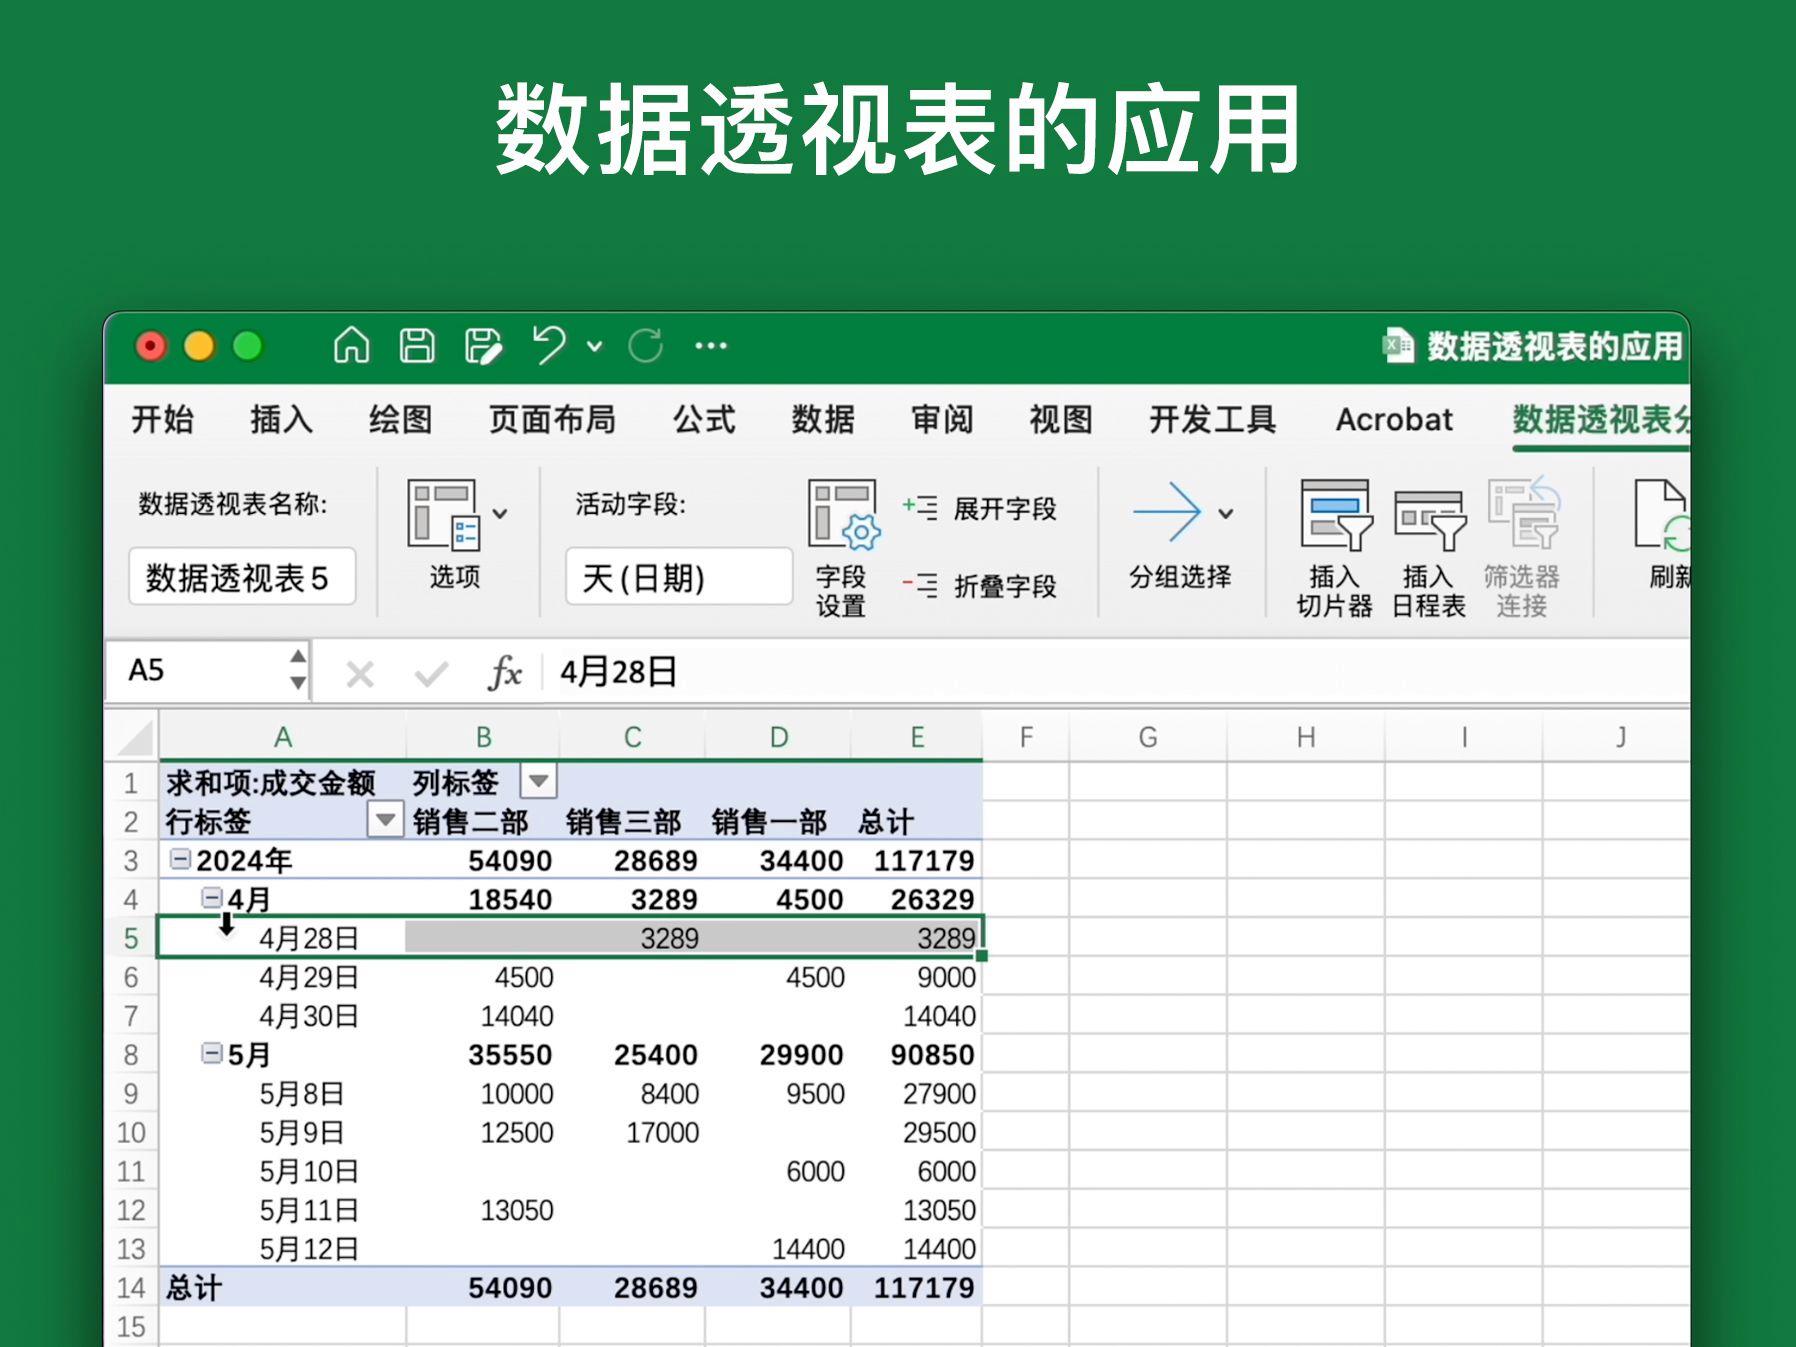Select the 销售二部 column label

(x=470, y=822)
